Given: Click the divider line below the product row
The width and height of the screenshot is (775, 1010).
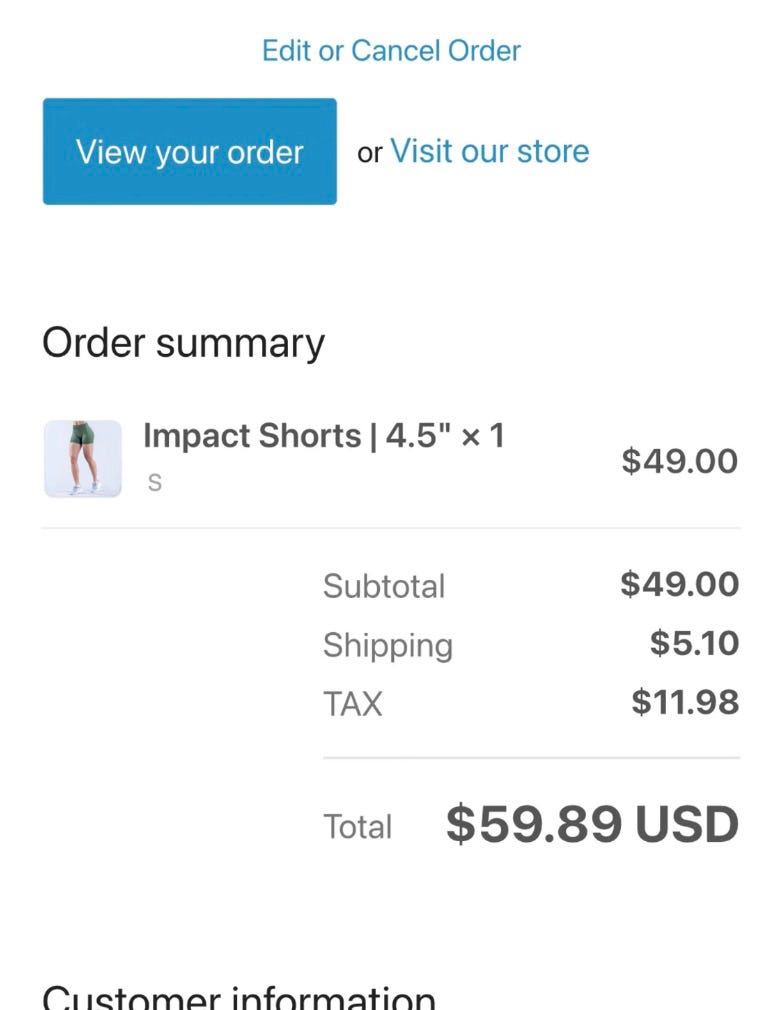Looking at the screenshot, I should (391, 528).
